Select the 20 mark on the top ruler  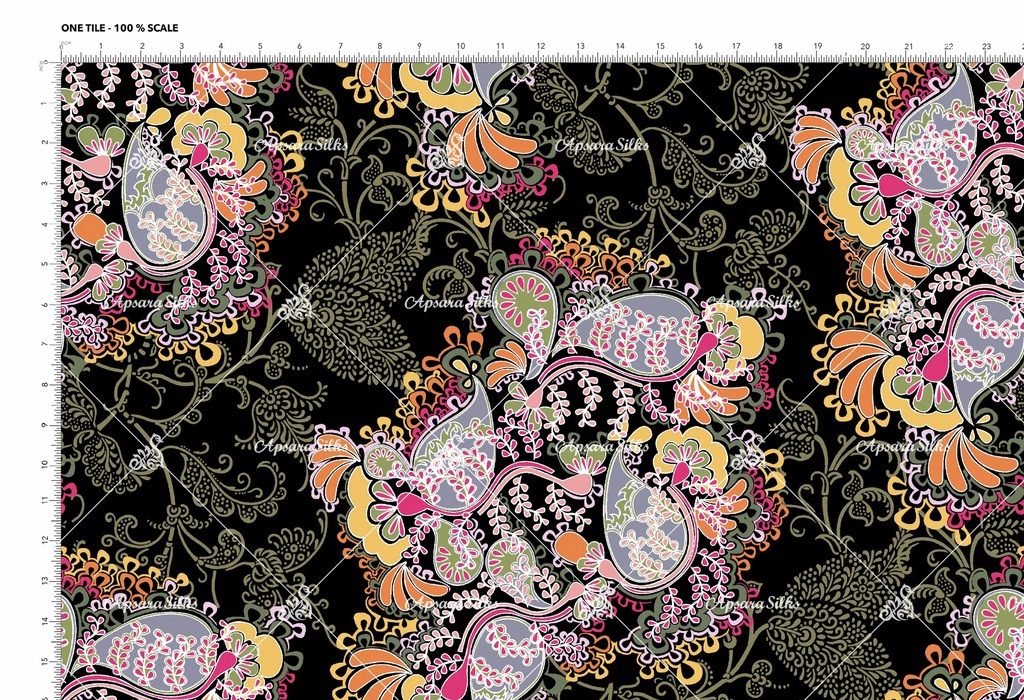(864, 47)
